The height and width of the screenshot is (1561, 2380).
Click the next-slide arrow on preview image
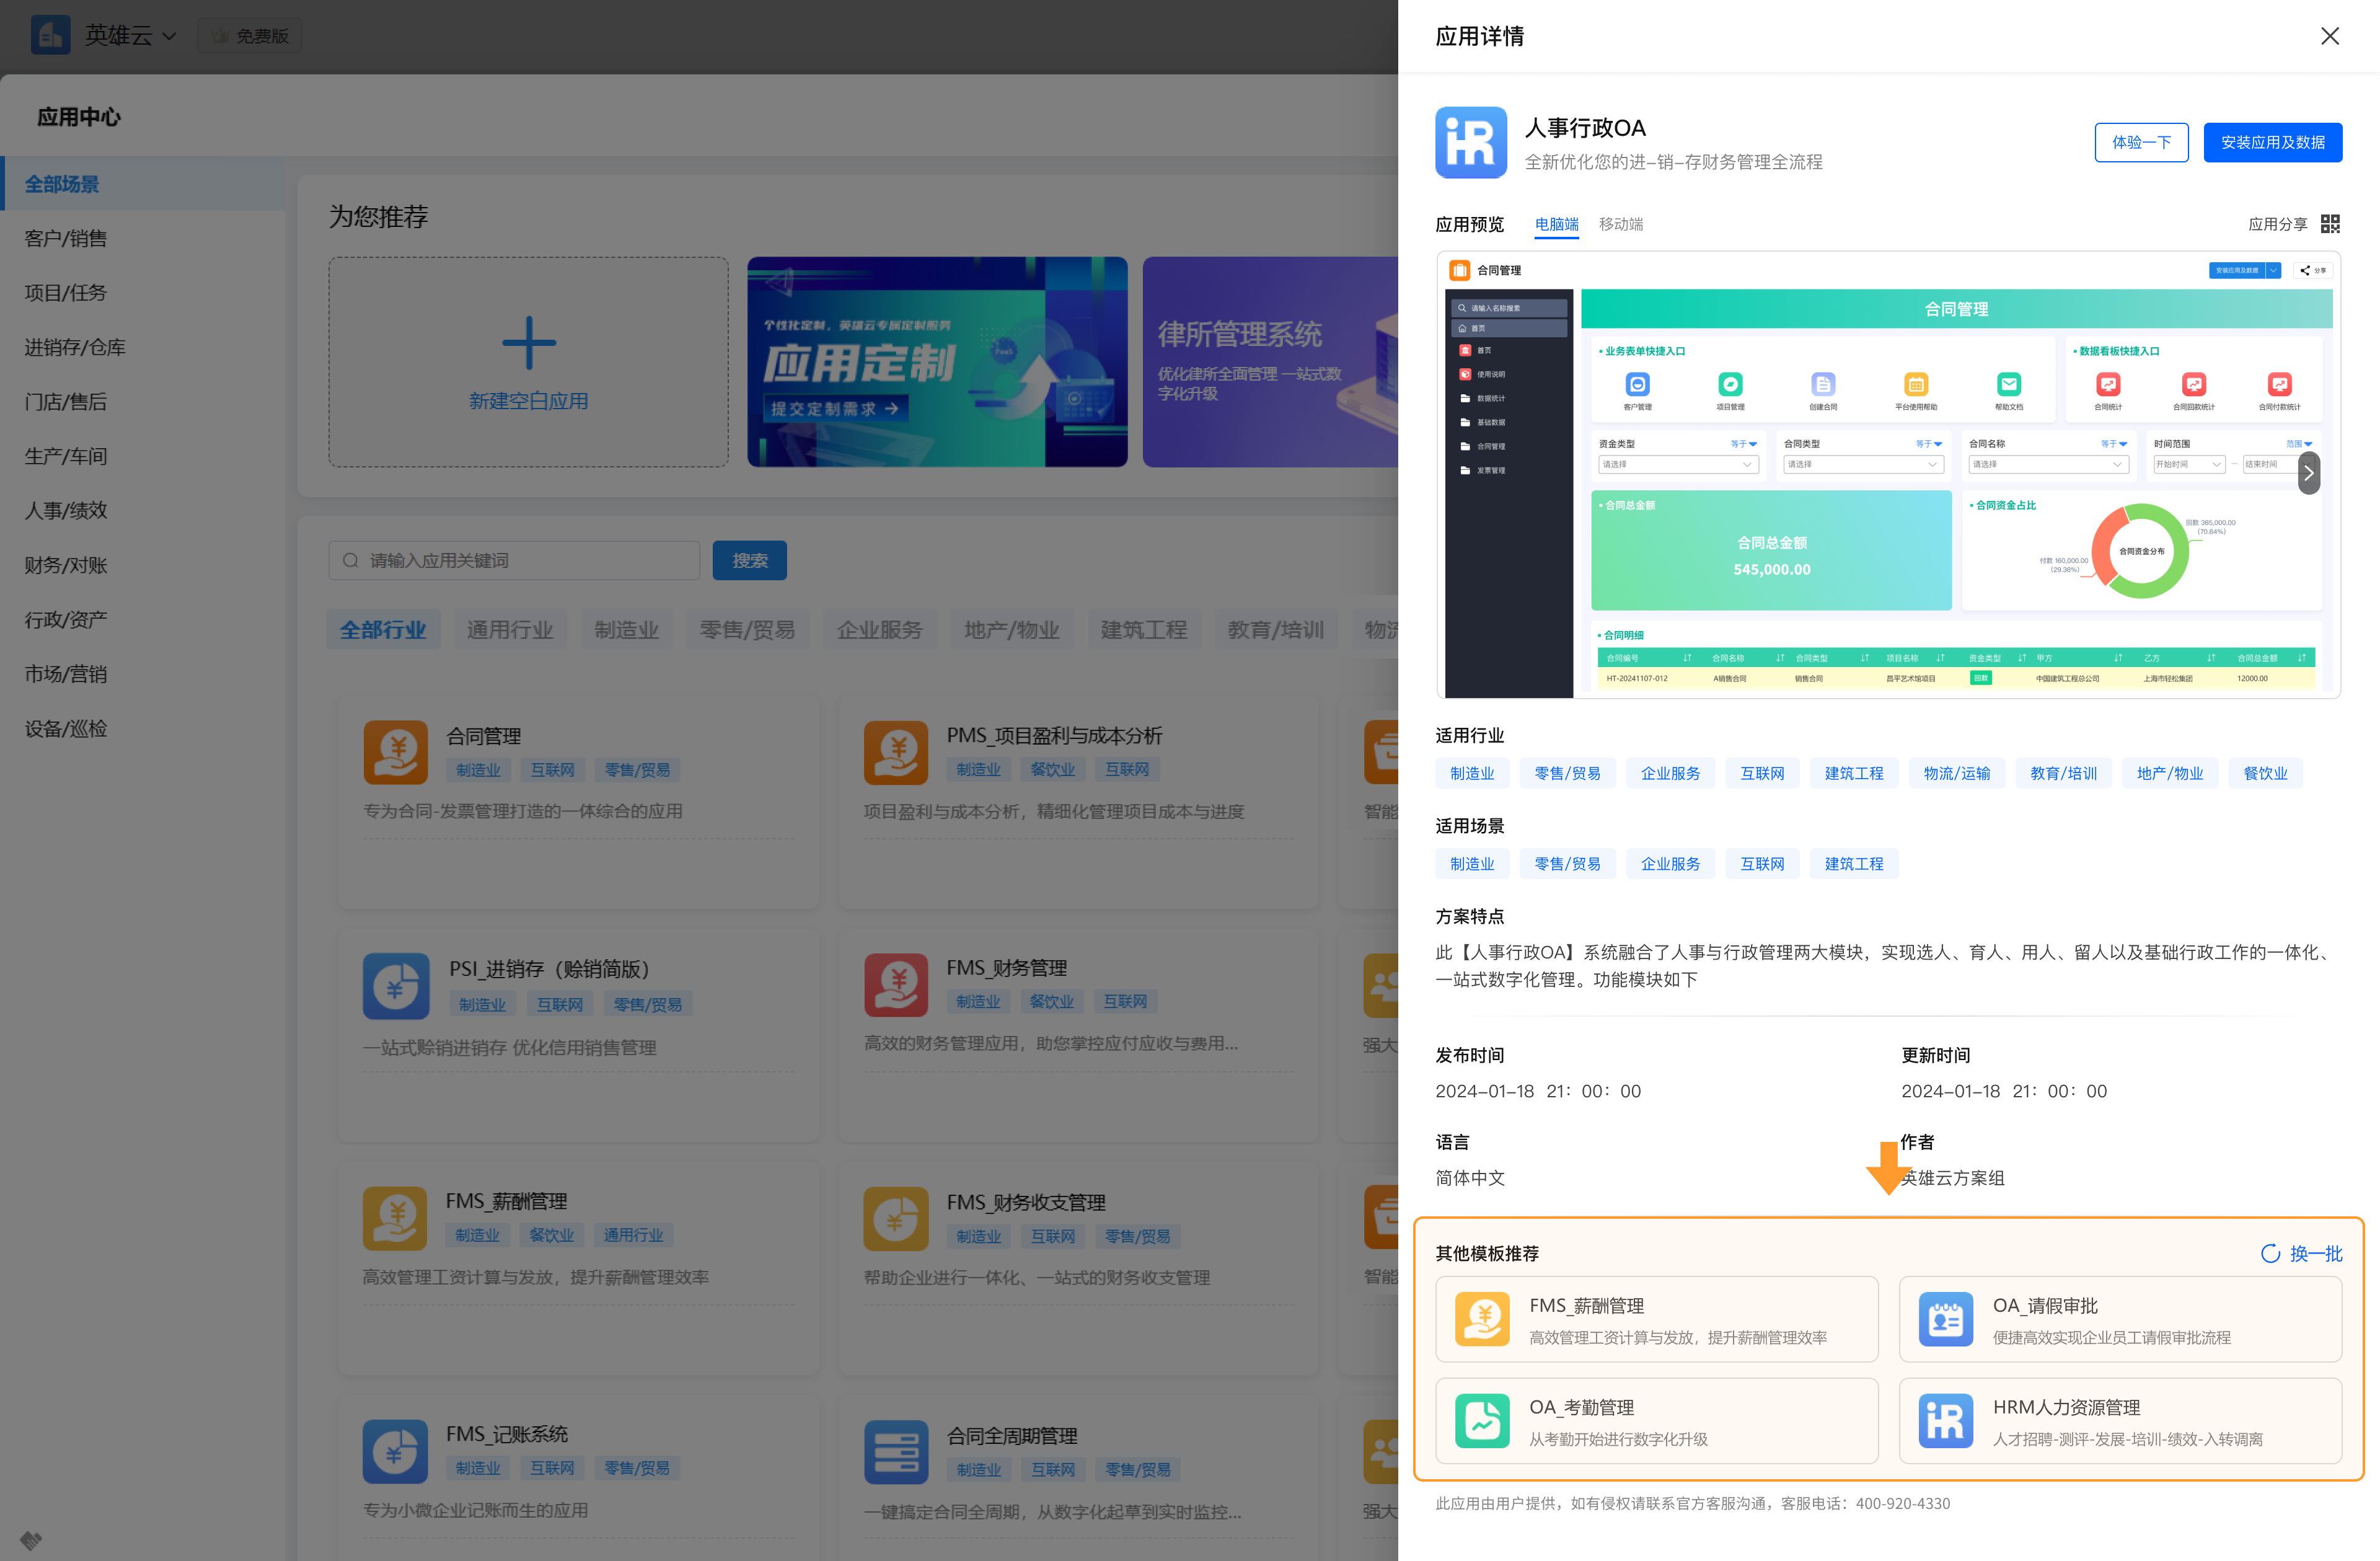click(2308, 473)
